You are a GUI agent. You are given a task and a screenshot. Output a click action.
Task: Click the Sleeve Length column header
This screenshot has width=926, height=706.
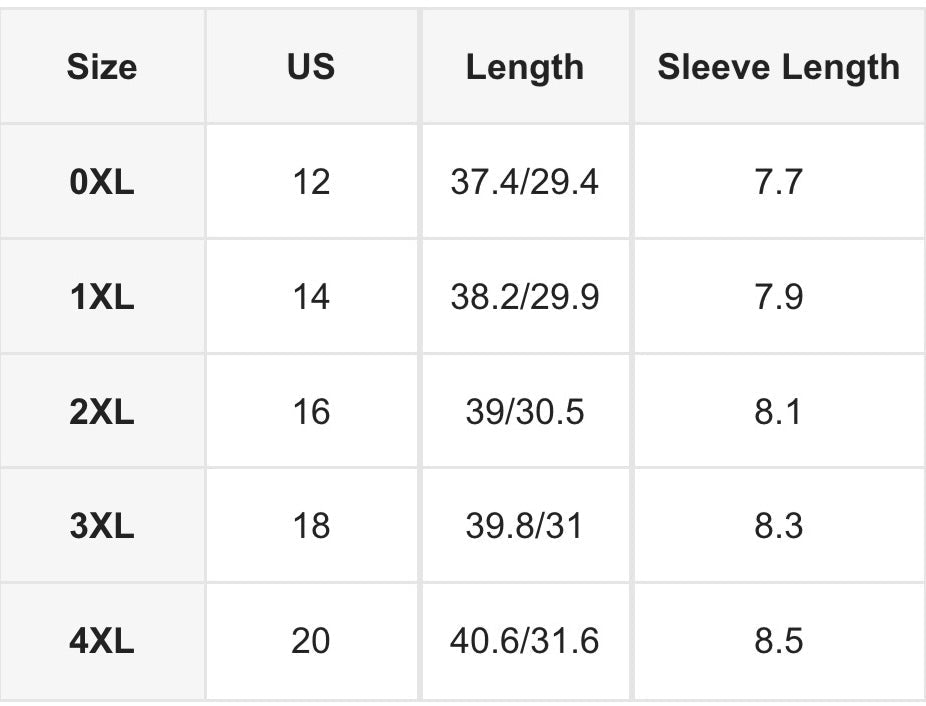point(779,66)
